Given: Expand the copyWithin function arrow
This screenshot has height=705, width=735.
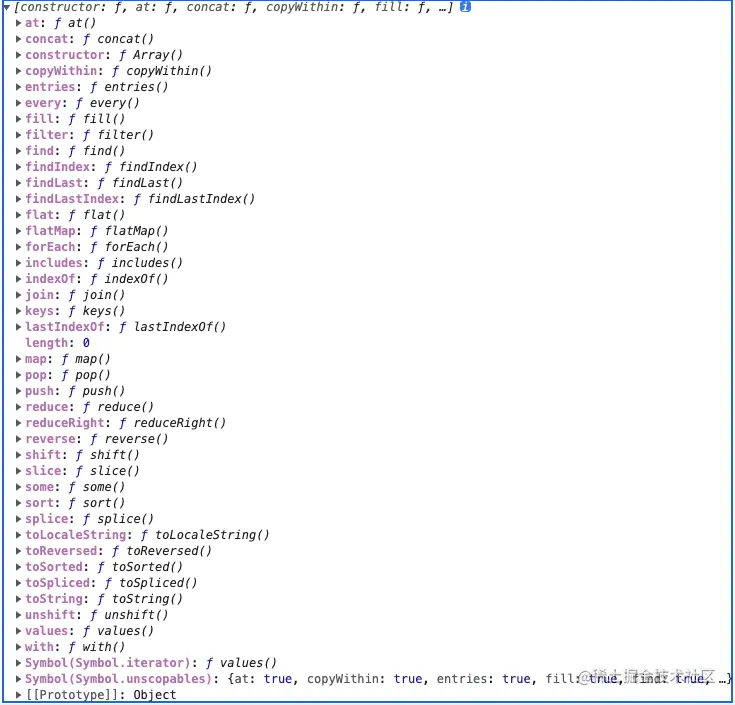Looking at the screenshot, I should point(18,71).
